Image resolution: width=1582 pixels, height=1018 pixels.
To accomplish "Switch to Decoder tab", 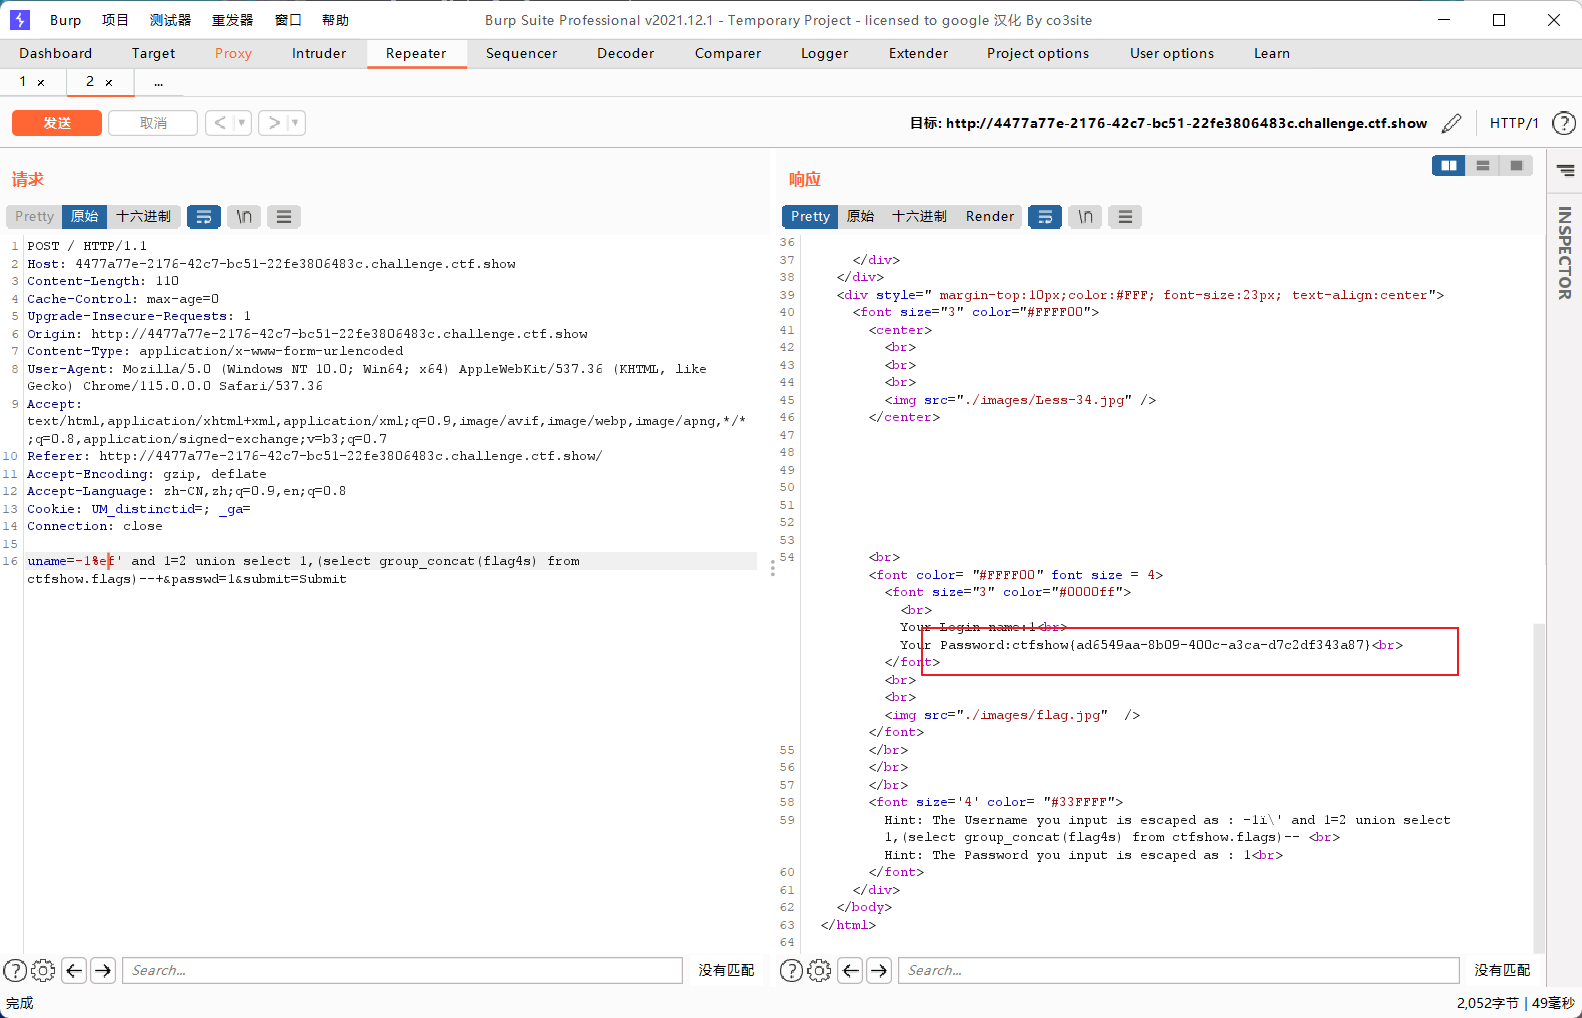I will [x=625, y=53].
